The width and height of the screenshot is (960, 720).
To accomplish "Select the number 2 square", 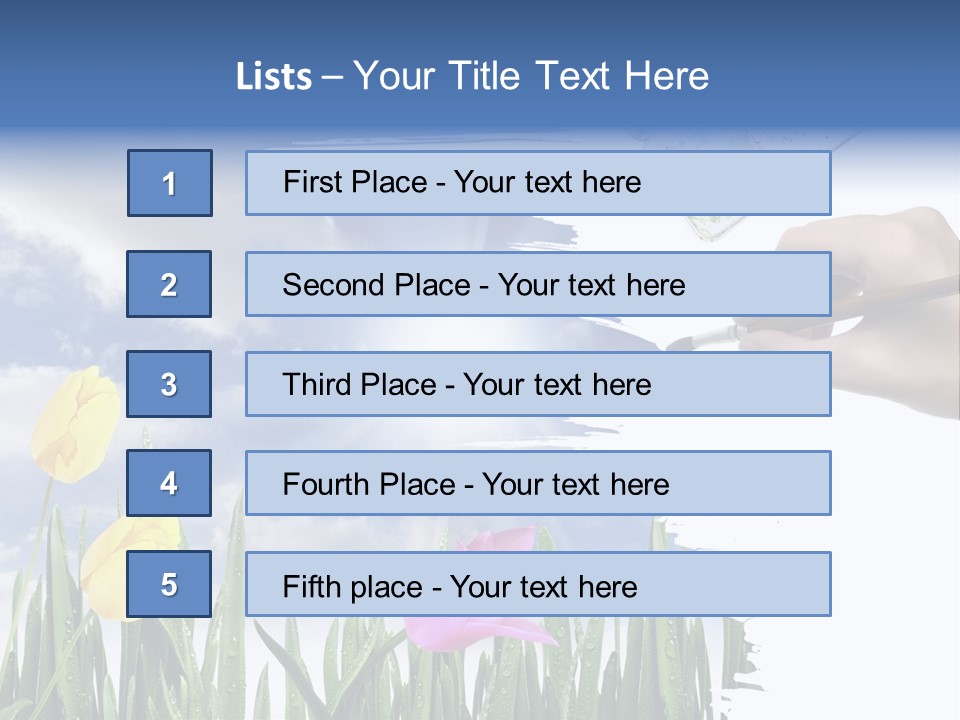I will (x=169, y=284).
